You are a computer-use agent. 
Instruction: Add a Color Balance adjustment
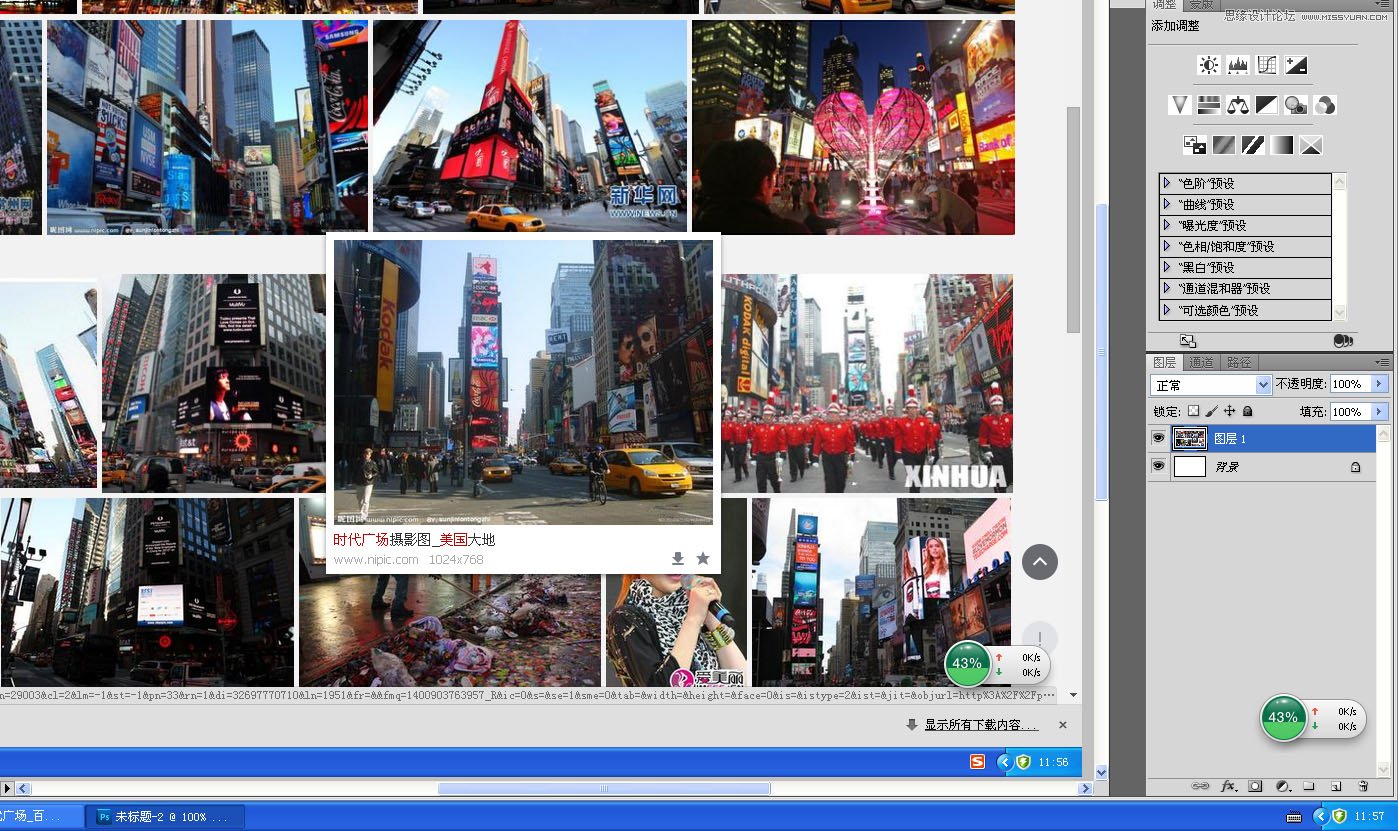pos(1238,105)
